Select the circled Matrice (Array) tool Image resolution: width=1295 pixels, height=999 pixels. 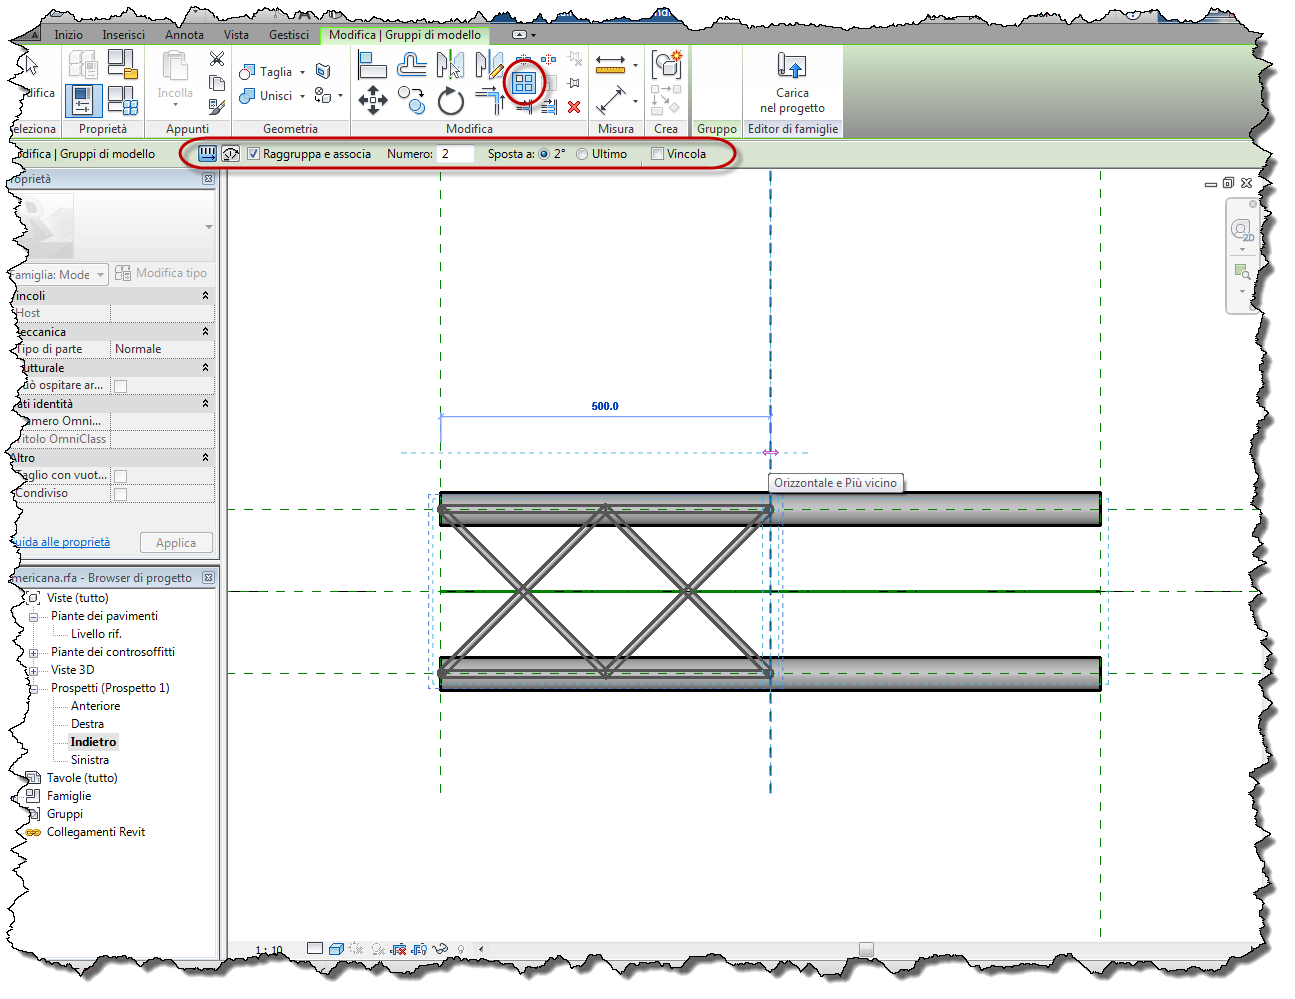point(523,83)
